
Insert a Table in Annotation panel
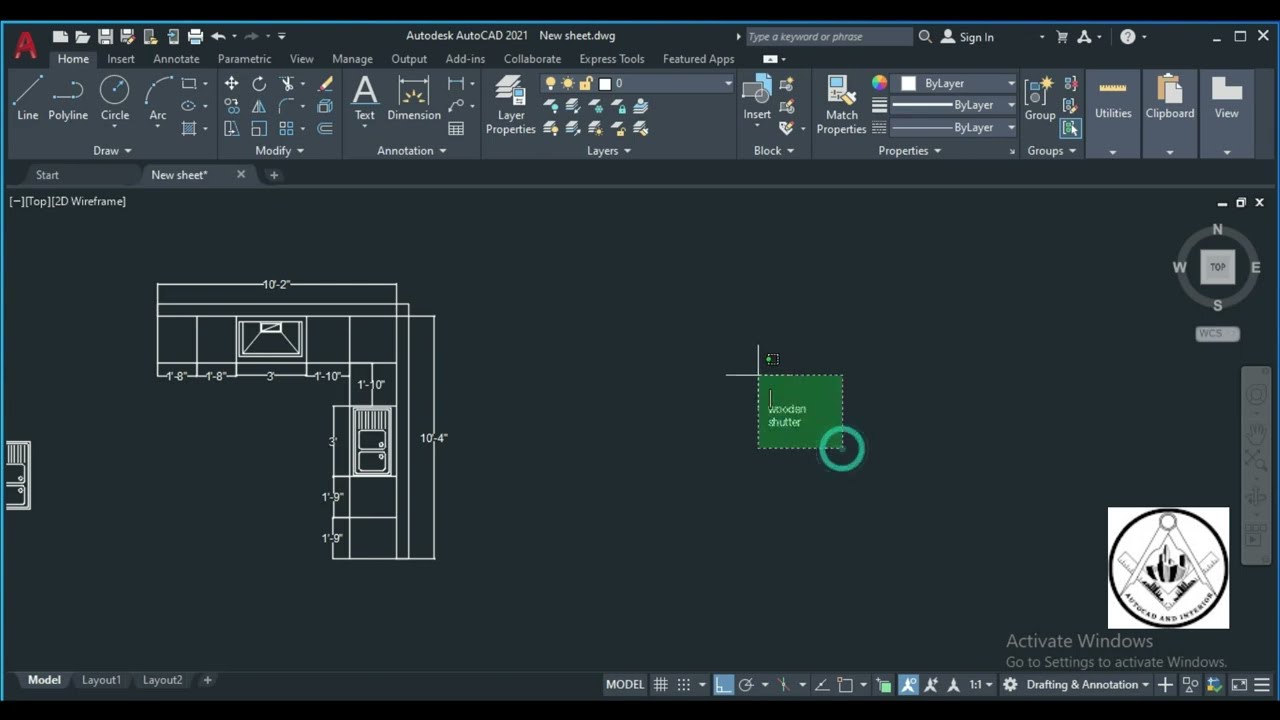tap(456, 128)
